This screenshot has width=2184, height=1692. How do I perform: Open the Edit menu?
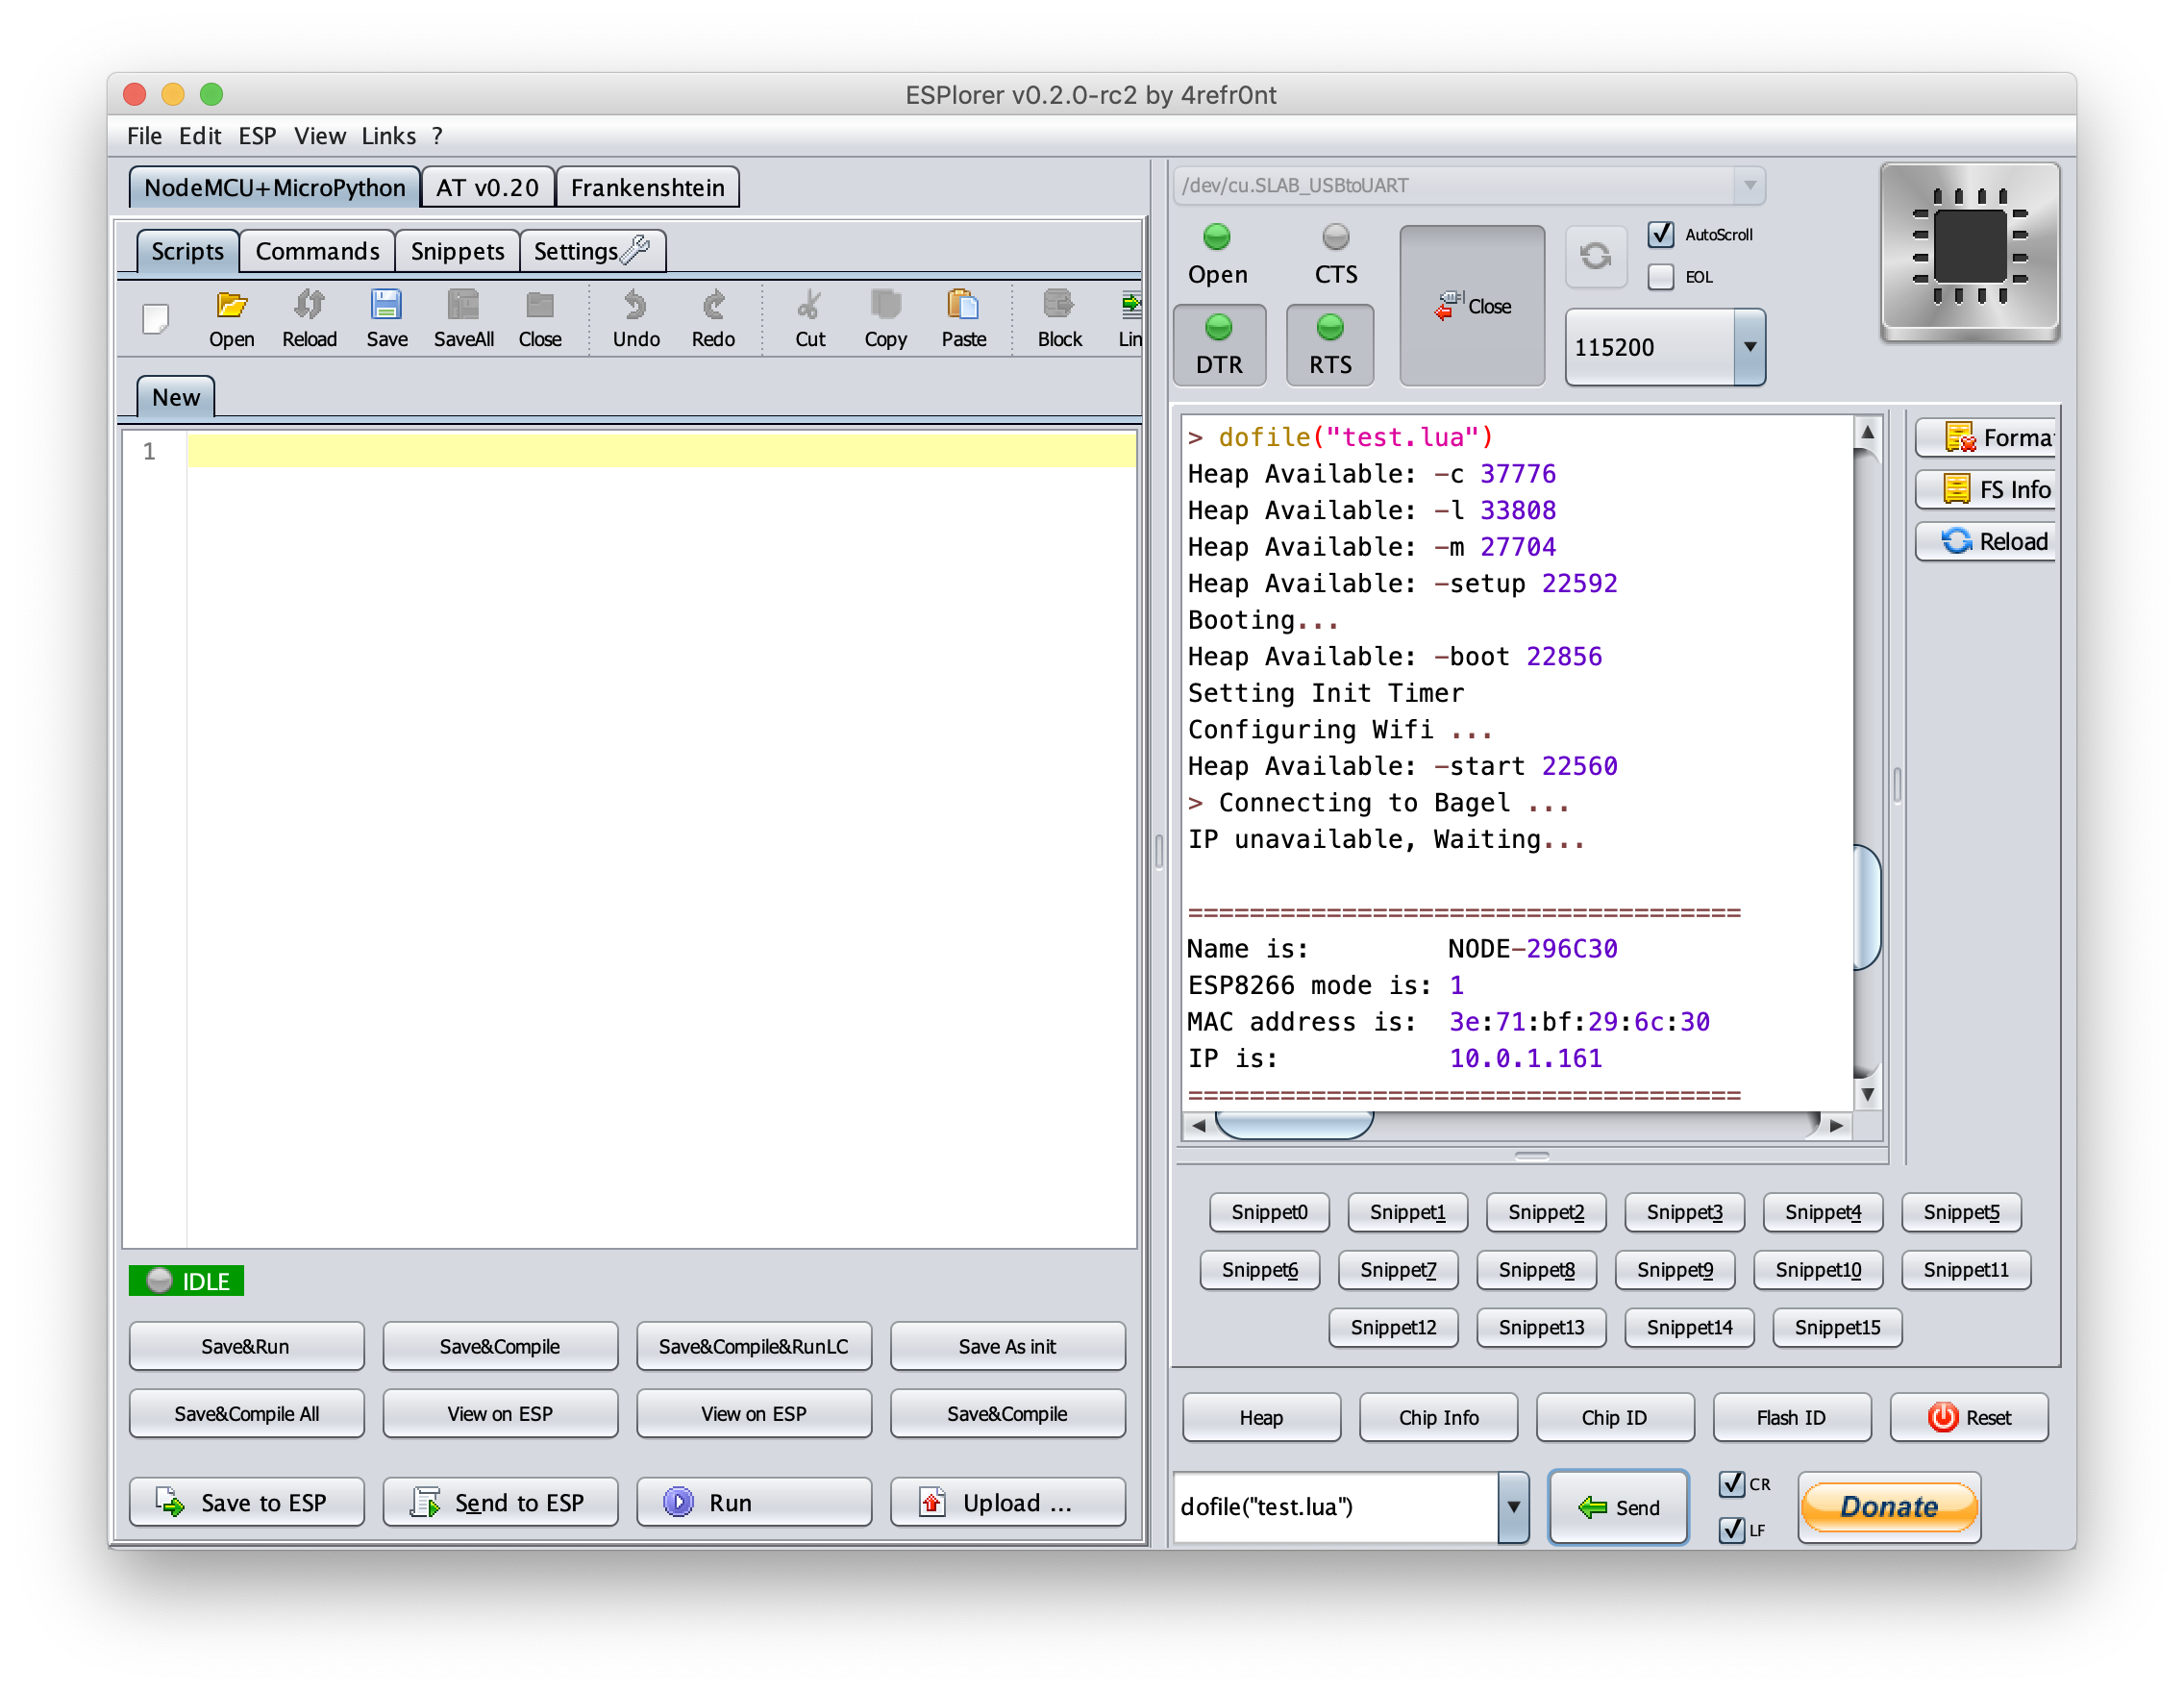tap(200, 136)
